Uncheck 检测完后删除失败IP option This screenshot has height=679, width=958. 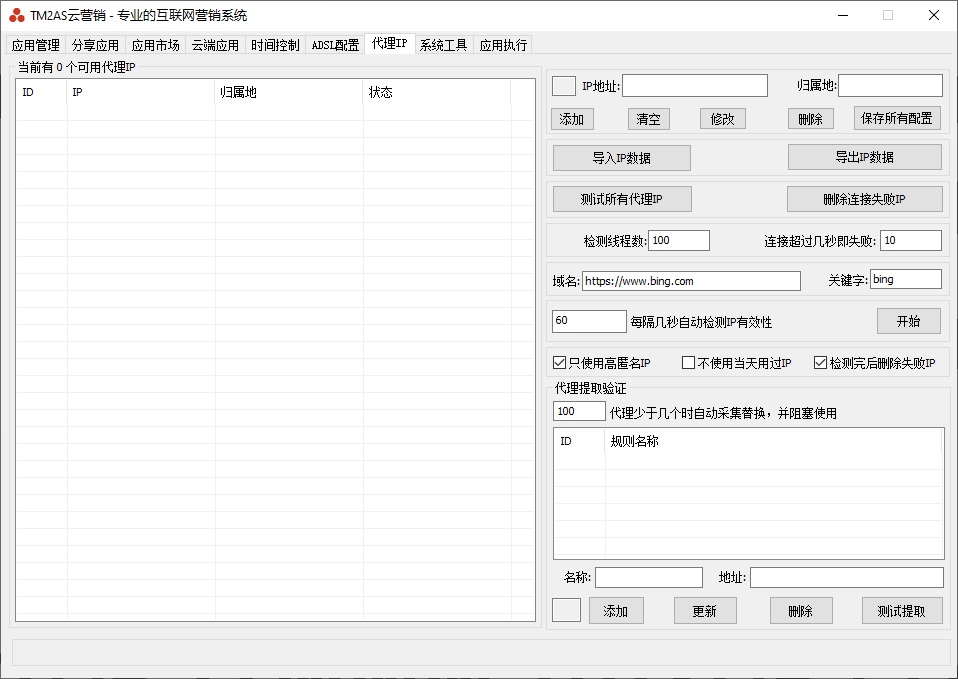pyautogui.click(x=820, y=363)
